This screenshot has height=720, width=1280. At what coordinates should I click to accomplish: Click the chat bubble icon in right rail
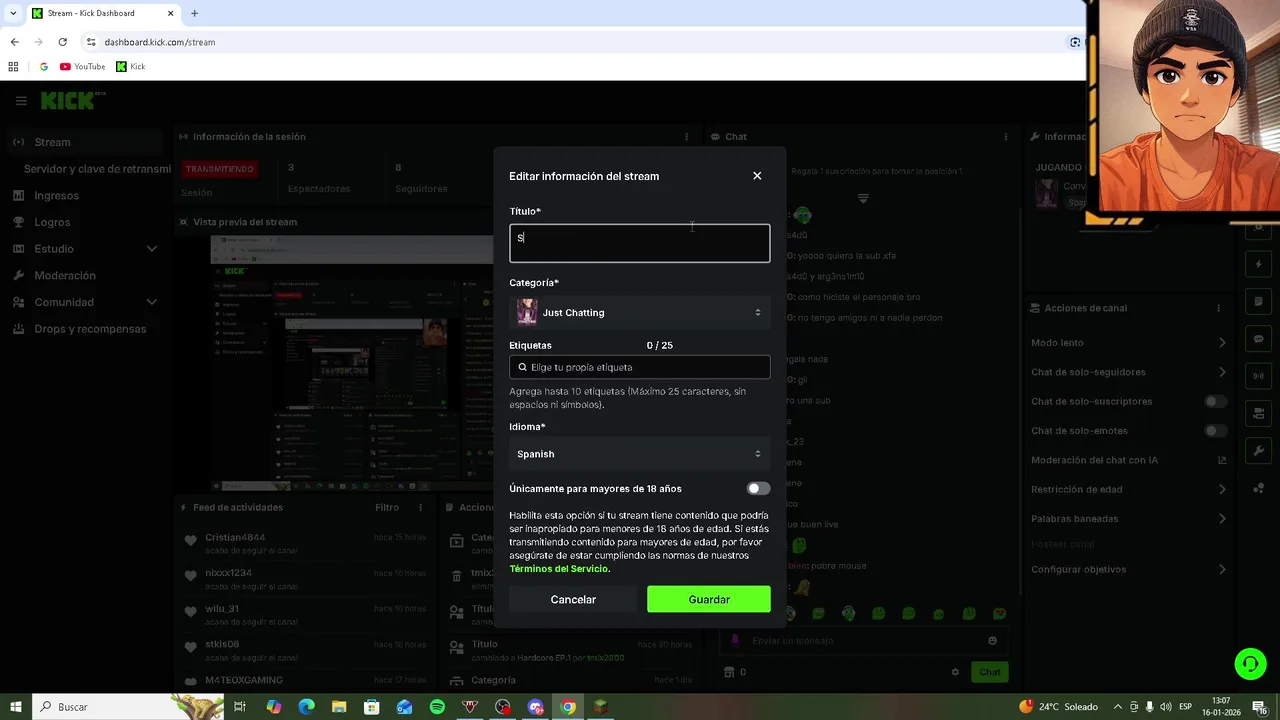click(1259, 339)
